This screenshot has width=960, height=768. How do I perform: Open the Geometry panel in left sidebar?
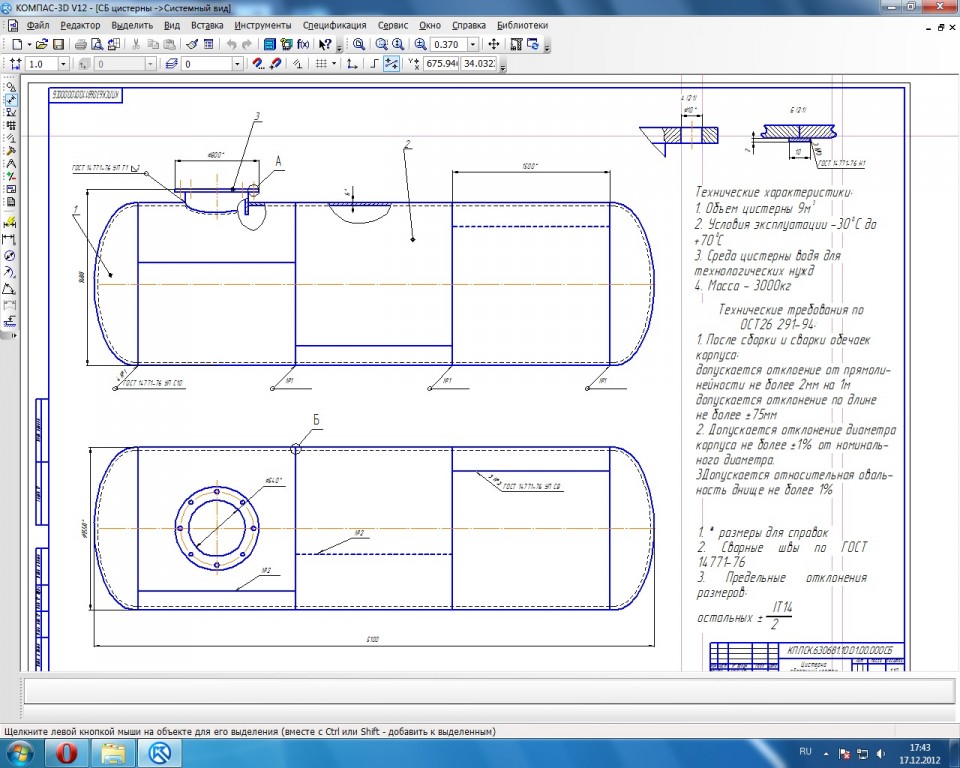pos(11,86)
